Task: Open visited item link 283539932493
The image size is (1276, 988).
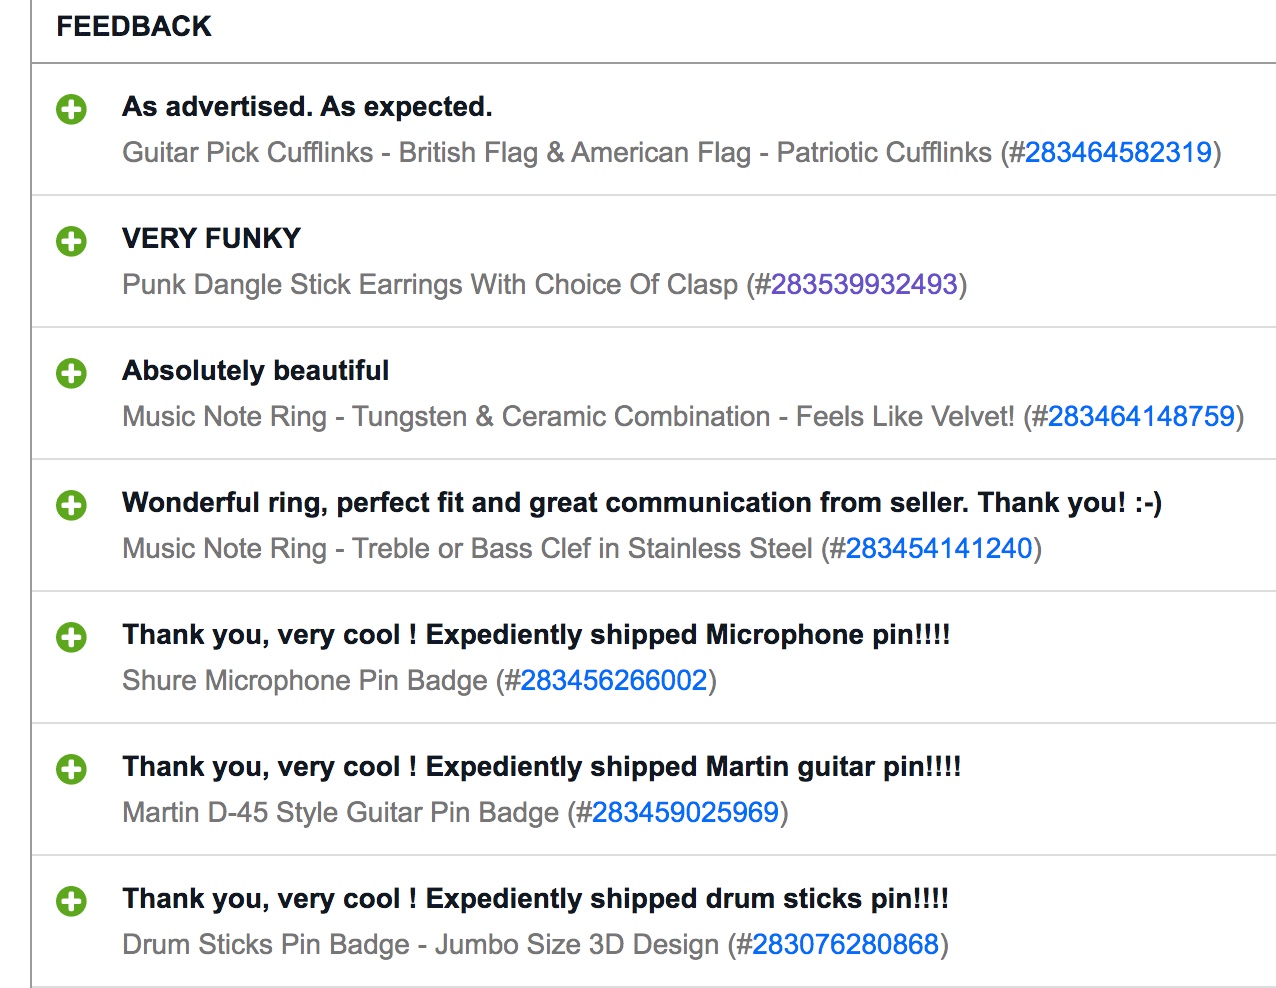Action: coord(864,284)
